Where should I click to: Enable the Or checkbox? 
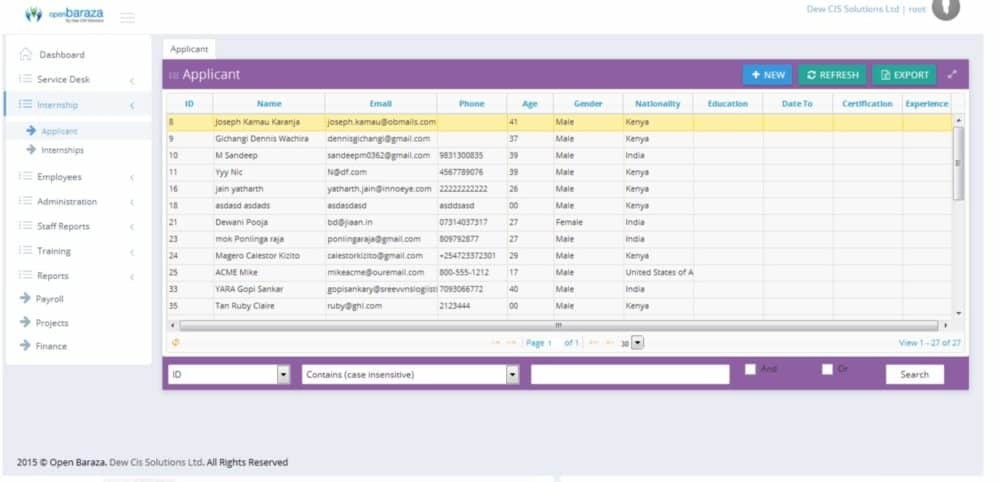[x=827, y=369]
